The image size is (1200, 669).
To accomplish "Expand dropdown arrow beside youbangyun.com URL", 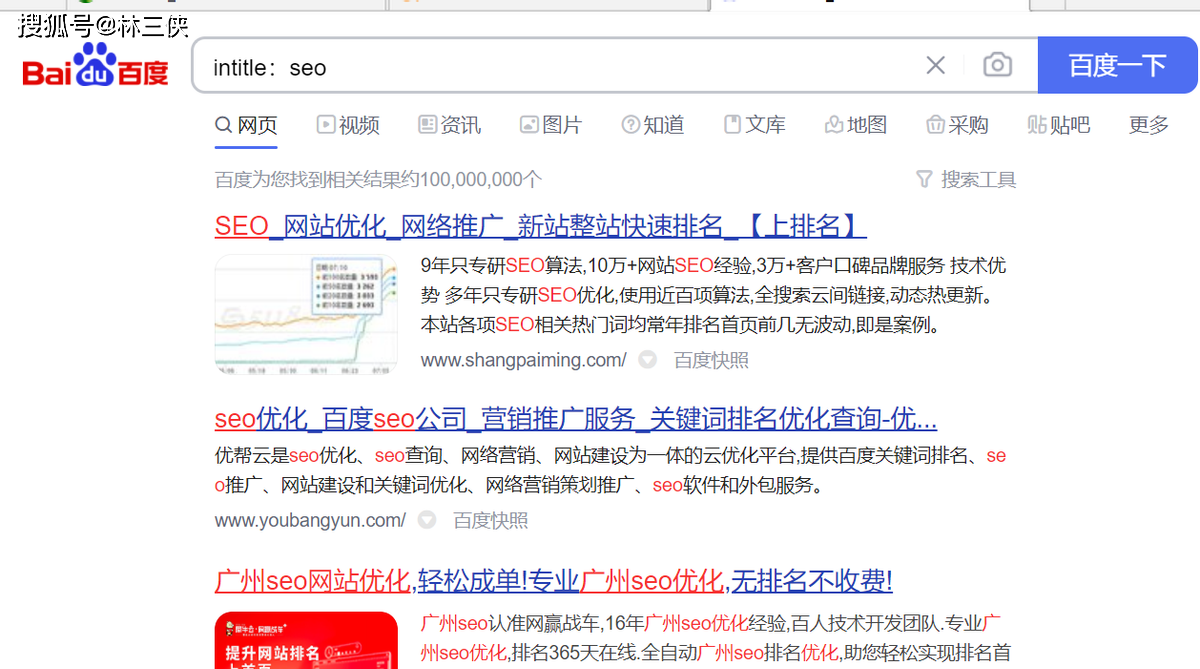I will (x=427, y=520).
